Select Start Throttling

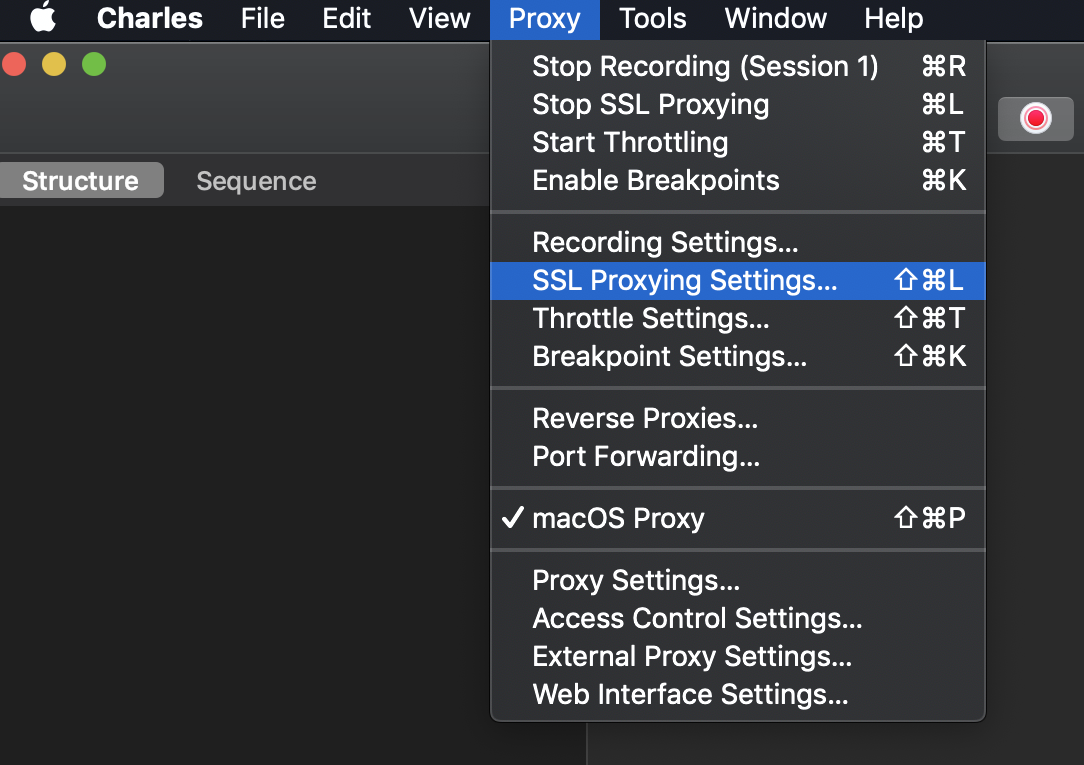click(x=738, y=142)
